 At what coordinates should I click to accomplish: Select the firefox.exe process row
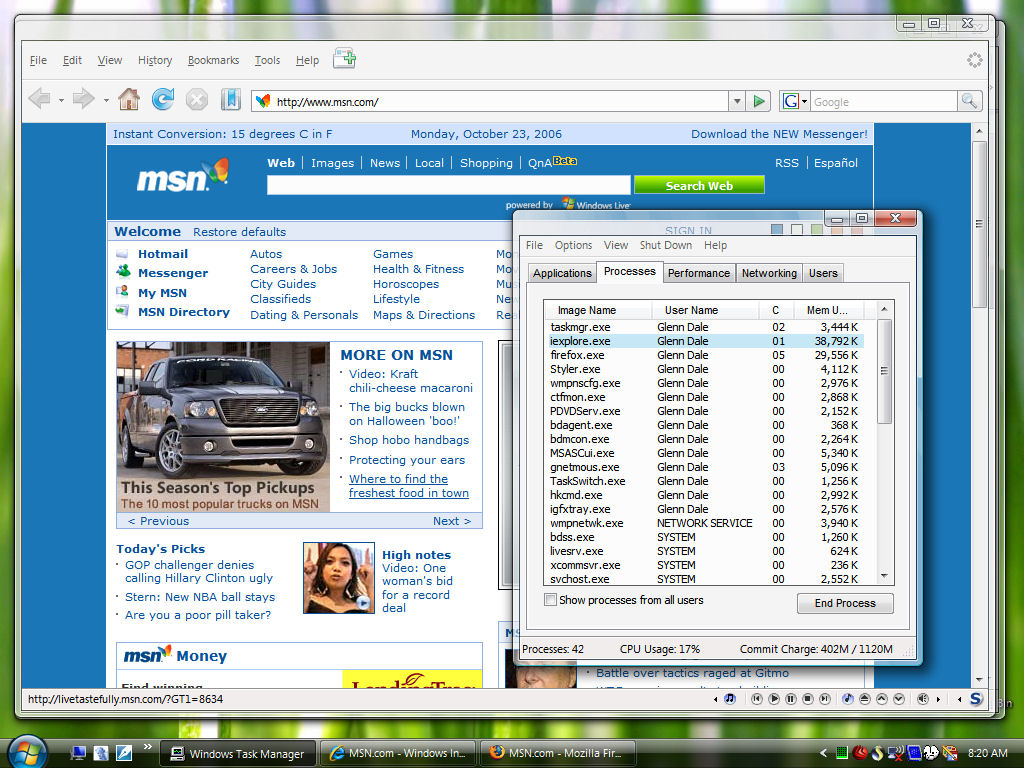(x=704, y=355)
